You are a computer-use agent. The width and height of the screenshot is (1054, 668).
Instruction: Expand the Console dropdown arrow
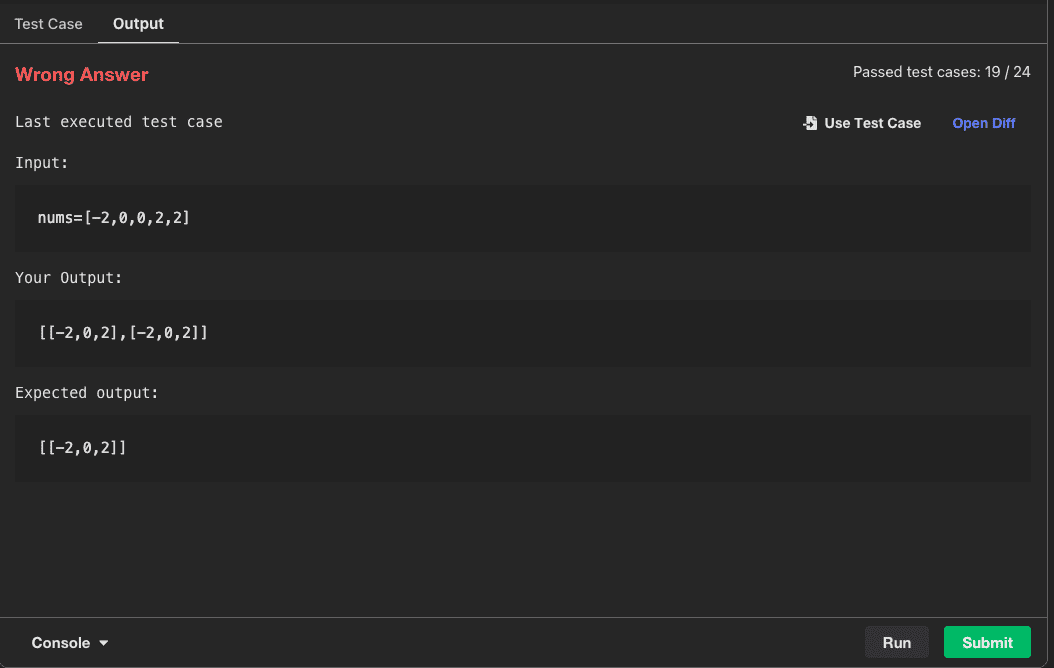pos(104,643)
